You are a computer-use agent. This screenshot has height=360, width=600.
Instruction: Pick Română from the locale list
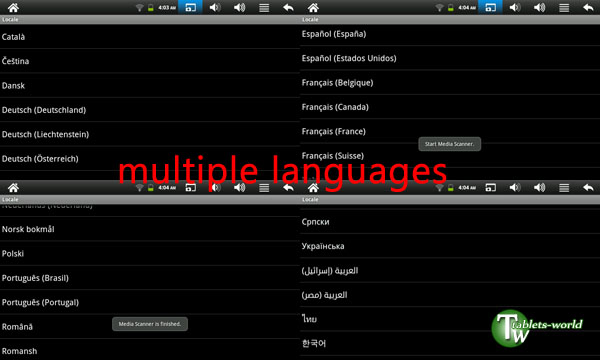[x=150, y=327]
